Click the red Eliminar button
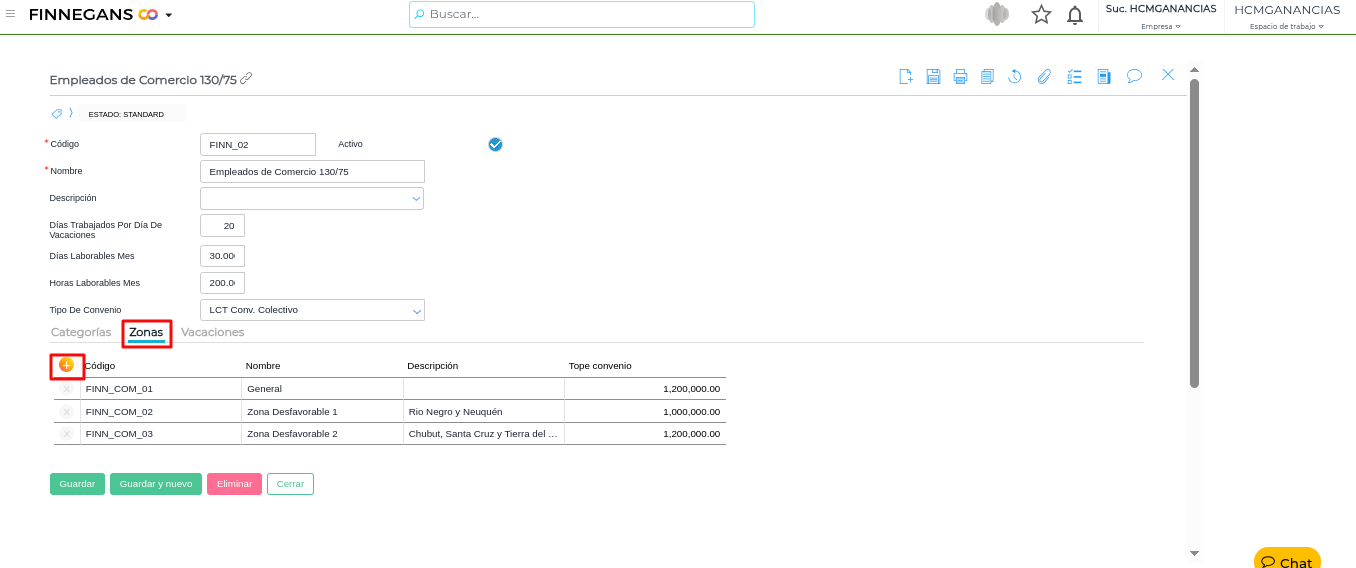1356x568 pixels. point(234,484)
